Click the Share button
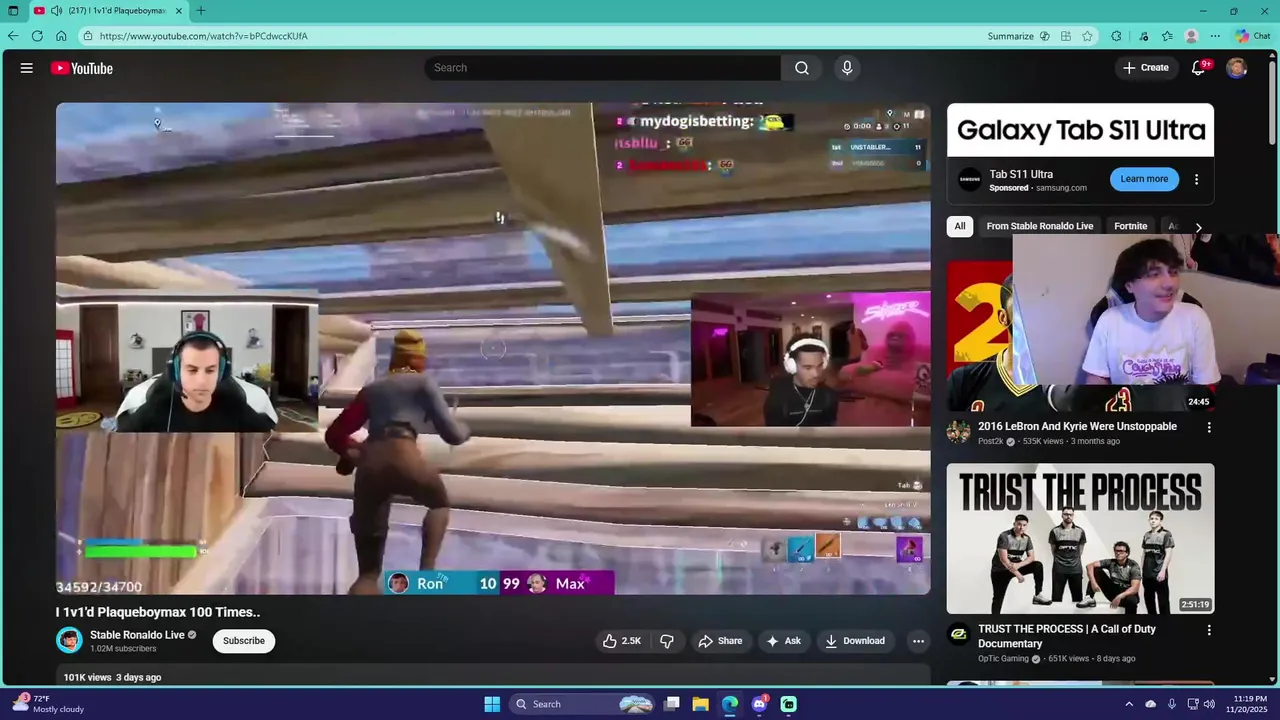Viewport: 1280px width, 720px height. pyautogui.click(x=721, y=641)
